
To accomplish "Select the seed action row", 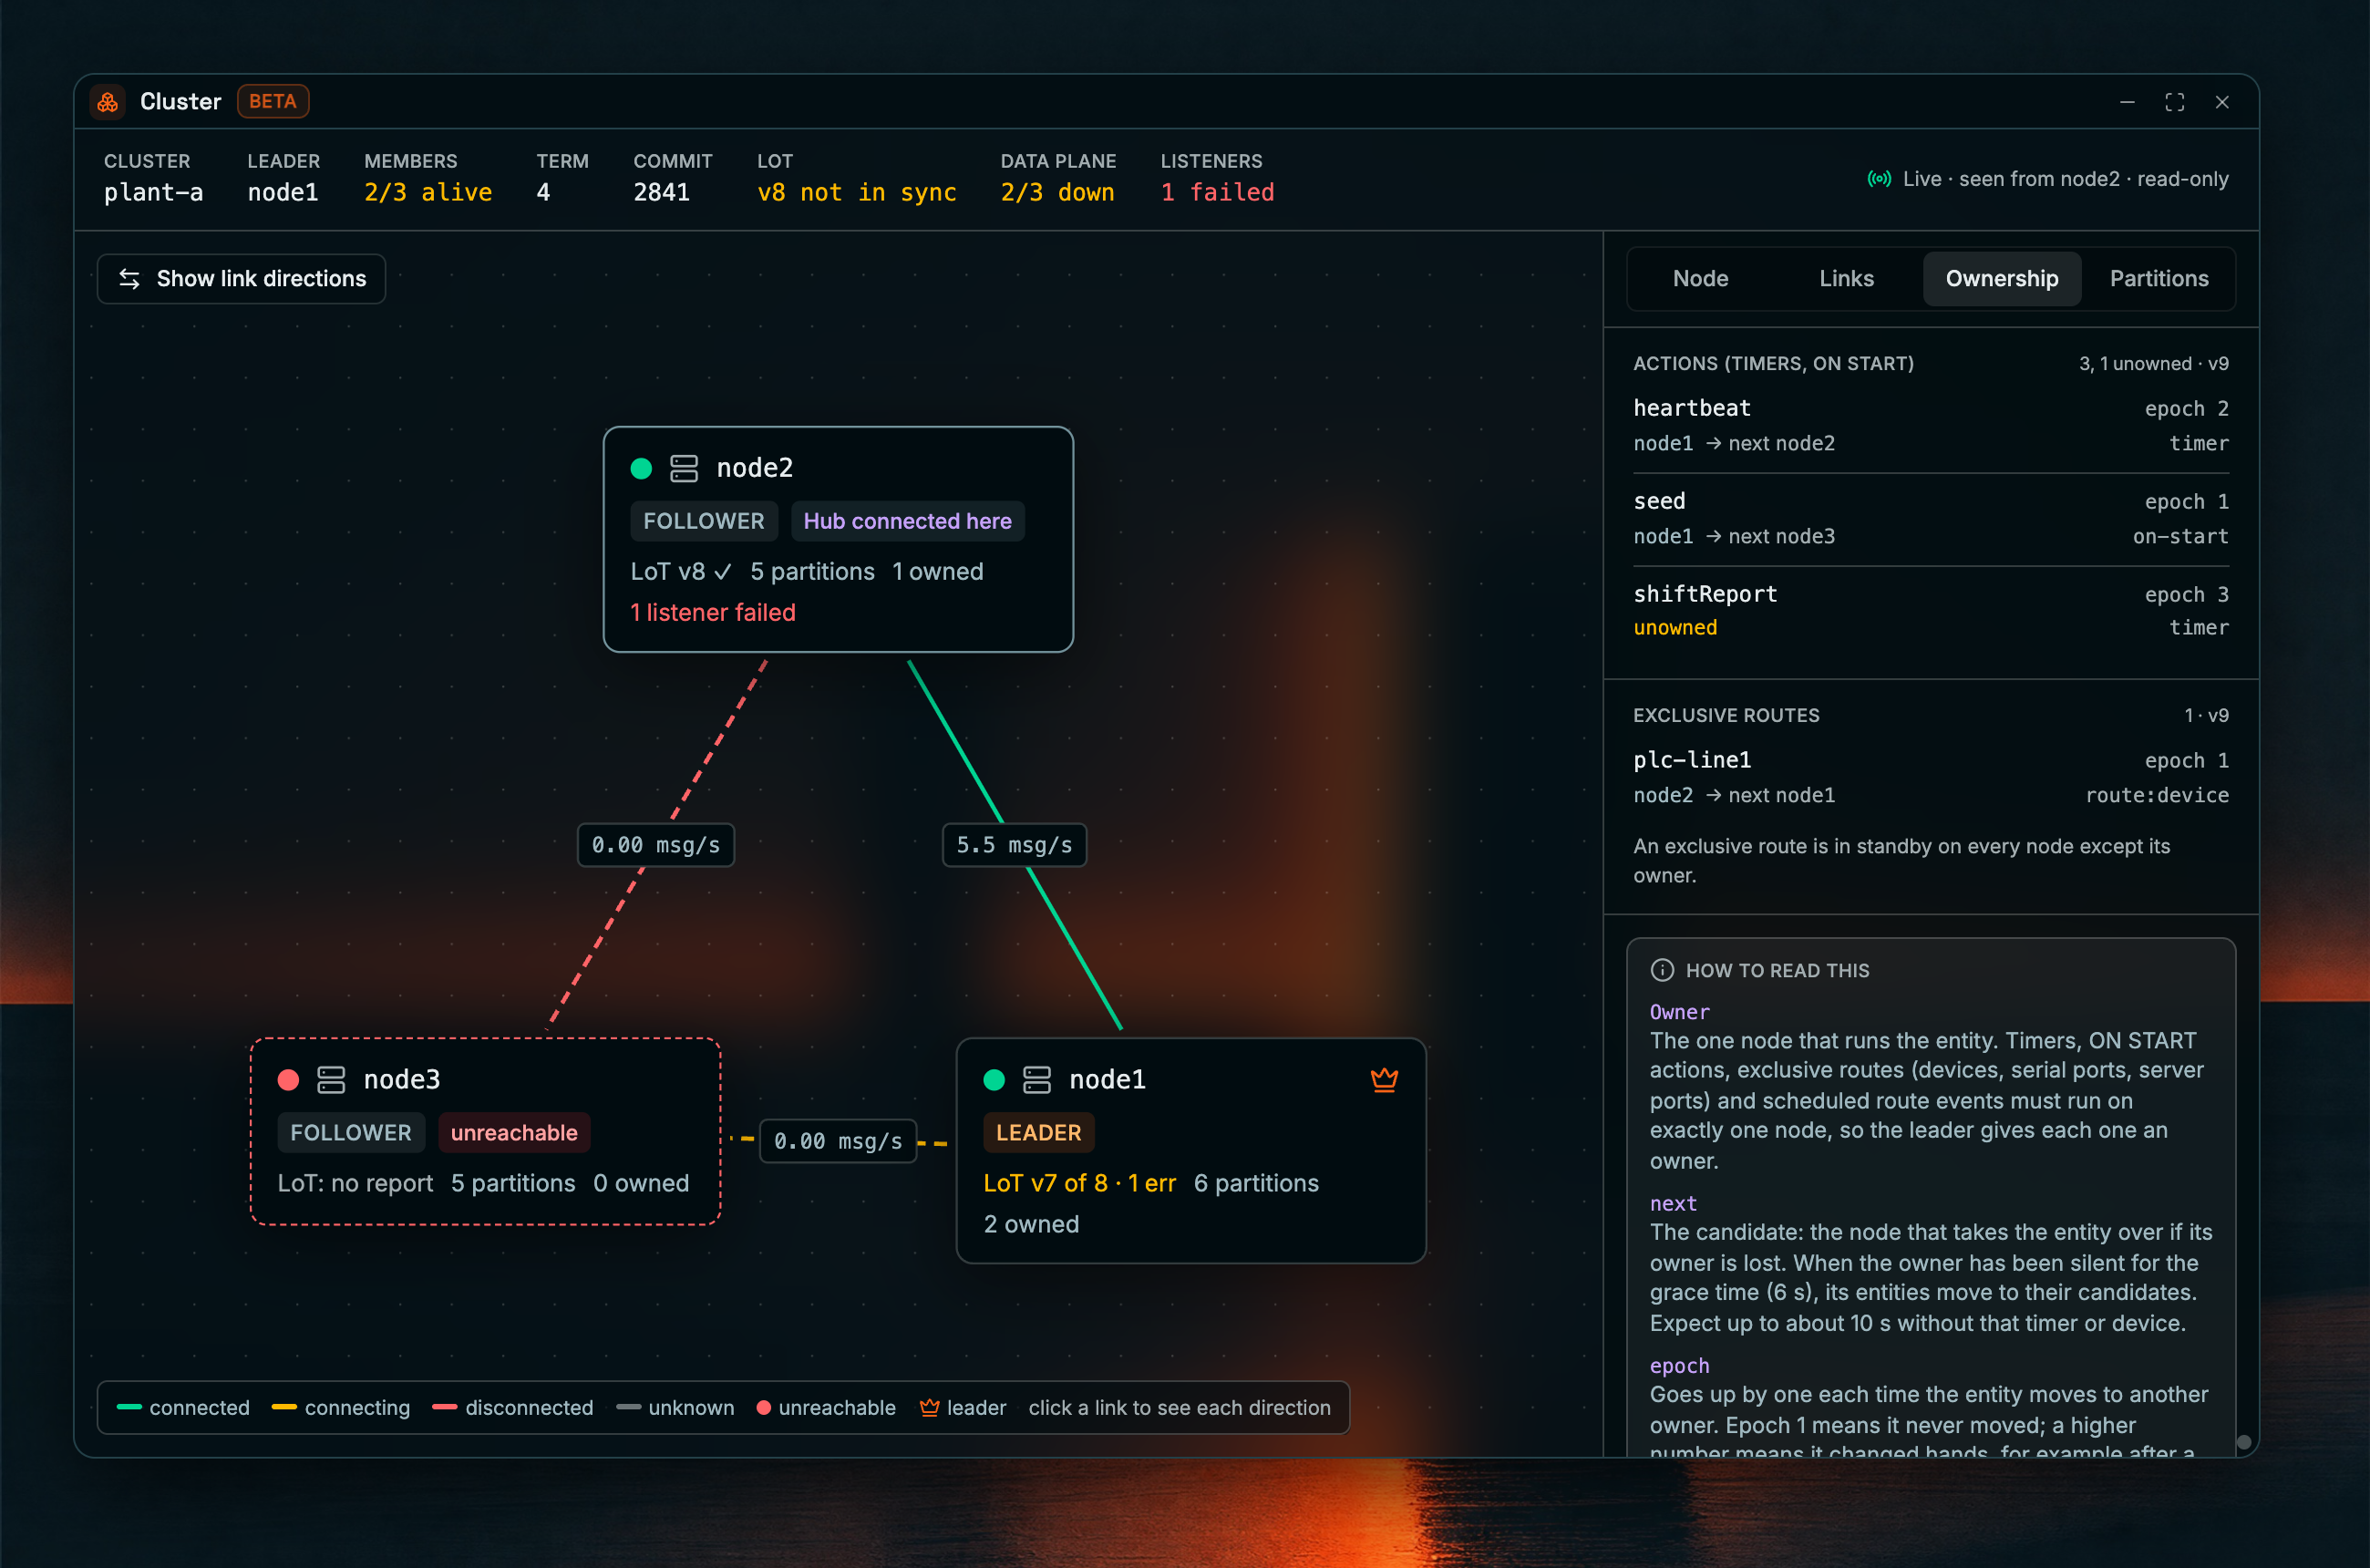I will click(x=1930, y=518).
